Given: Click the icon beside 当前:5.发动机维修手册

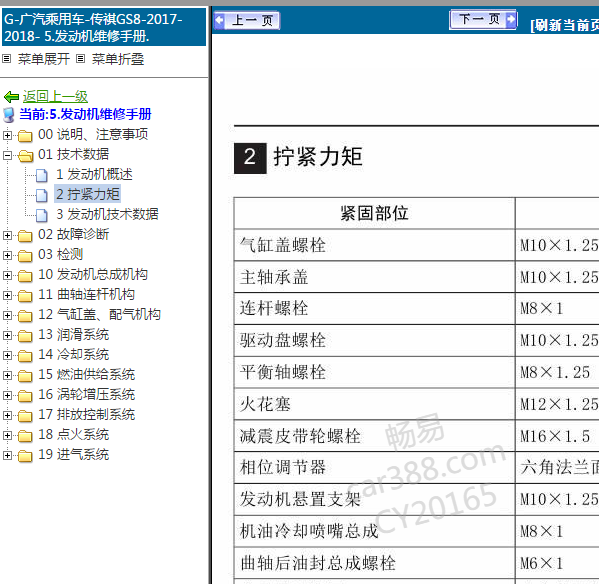Looking at the screenshot, I should tap(9, 115).
